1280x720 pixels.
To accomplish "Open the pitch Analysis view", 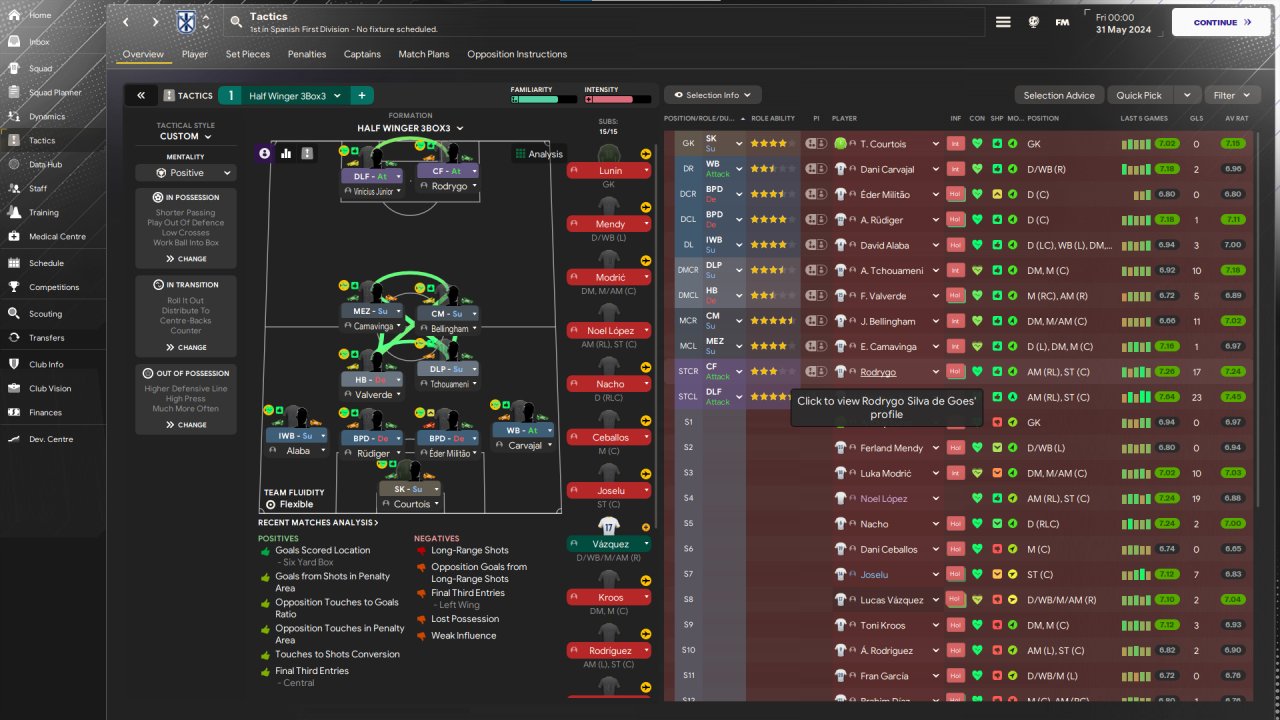I will coord(539,154).
